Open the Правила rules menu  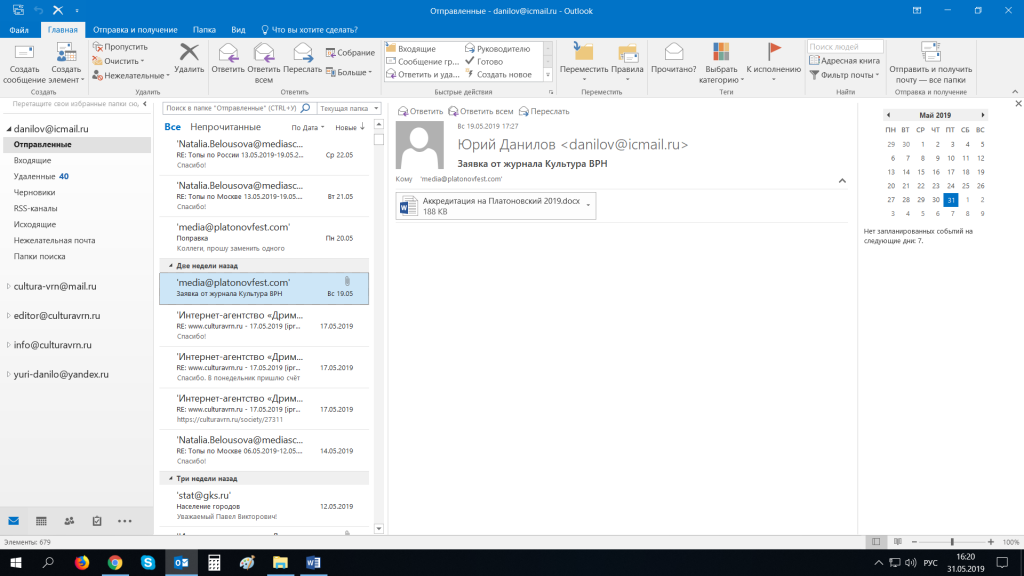coord(627,63)
